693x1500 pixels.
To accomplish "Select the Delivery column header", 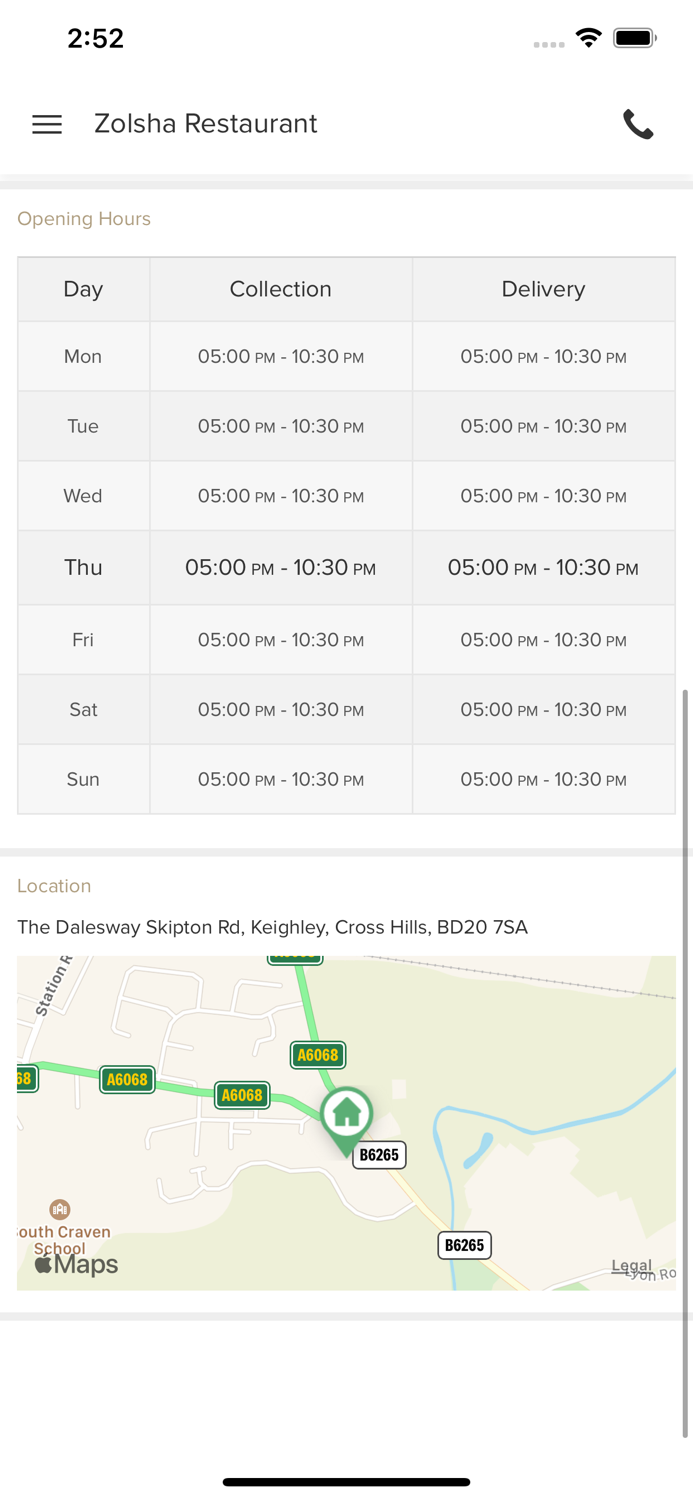I will click(543, 289).
